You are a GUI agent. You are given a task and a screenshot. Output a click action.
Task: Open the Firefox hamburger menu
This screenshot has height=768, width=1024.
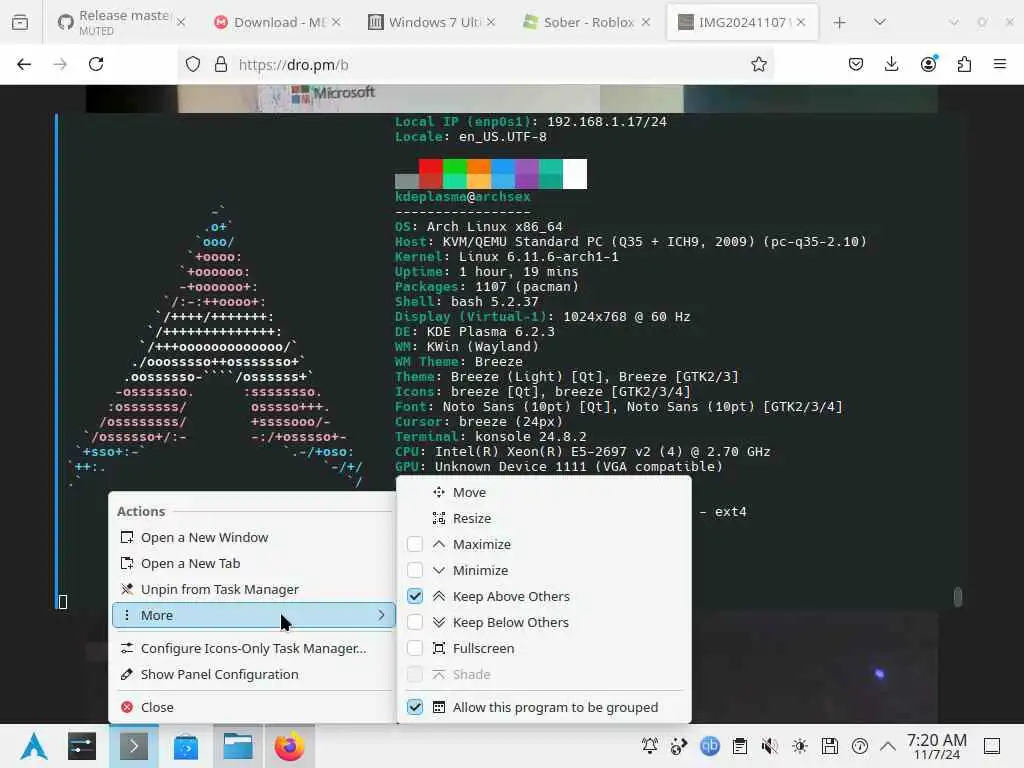(1000, 64)
